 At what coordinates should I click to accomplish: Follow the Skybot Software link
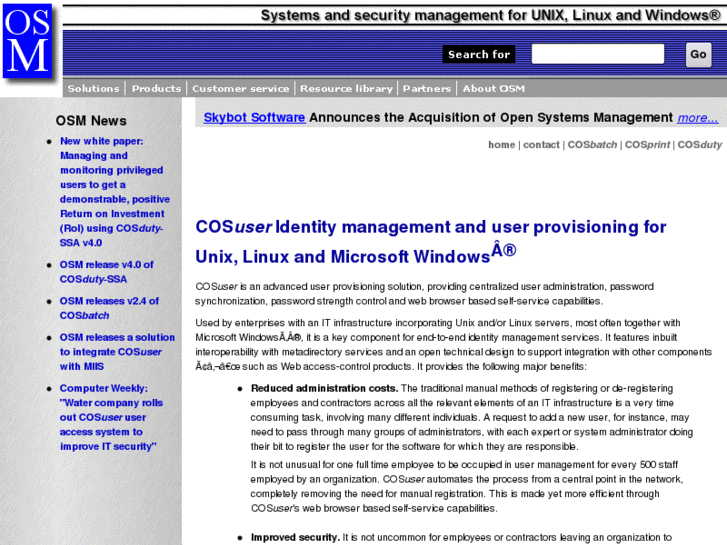(255, 117)
